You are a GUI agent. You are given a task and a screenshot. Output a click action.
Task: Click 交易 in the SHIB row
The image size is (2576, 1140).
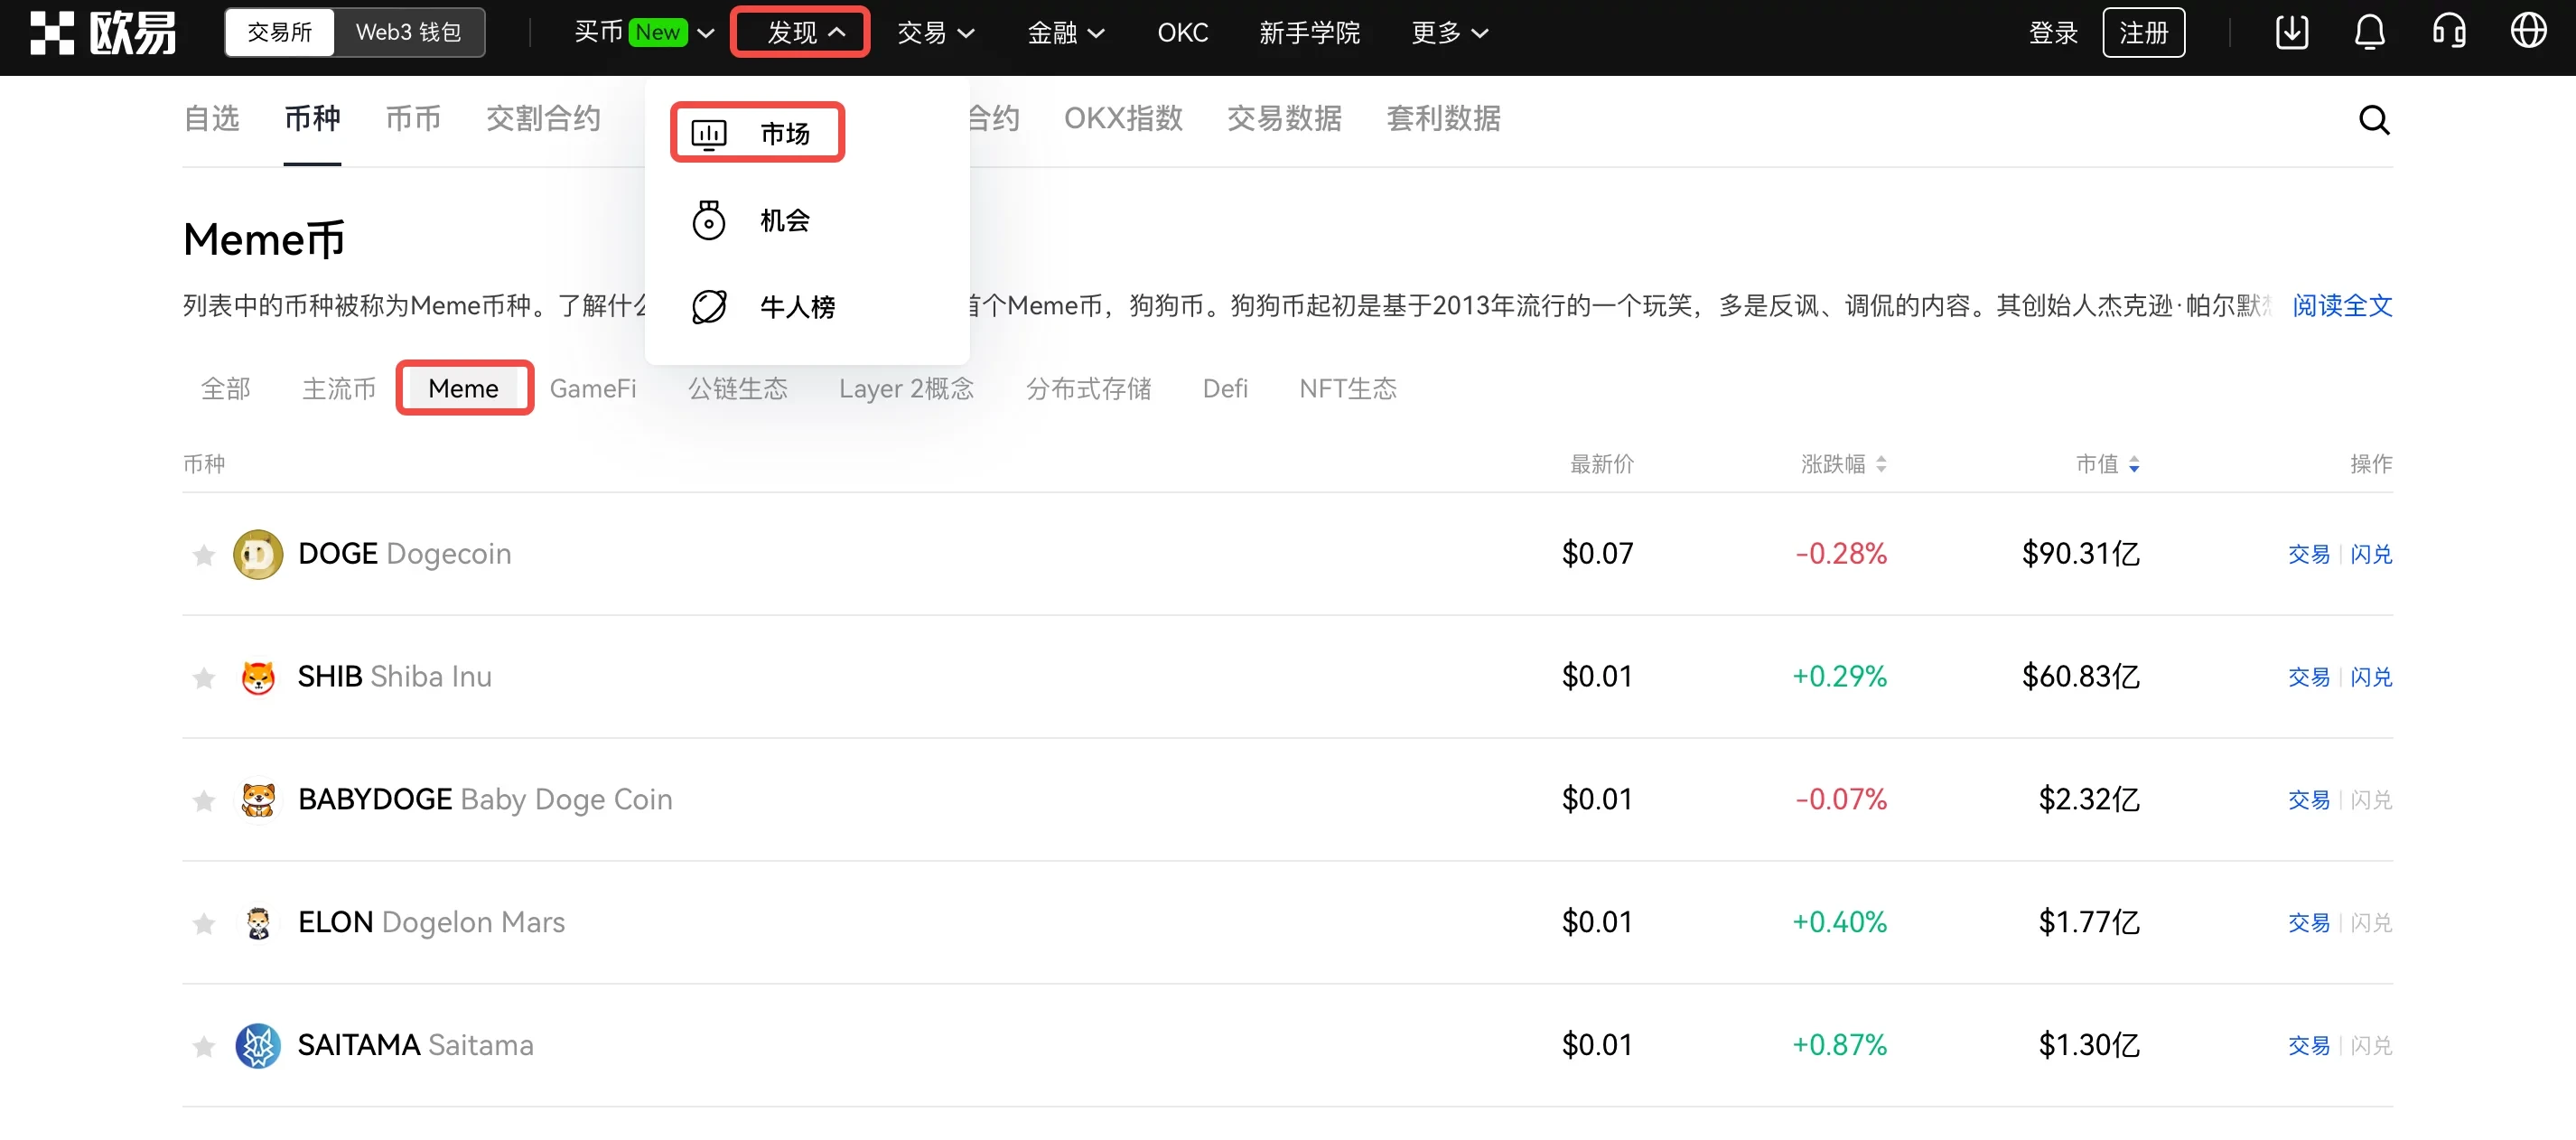(2309, 678)
